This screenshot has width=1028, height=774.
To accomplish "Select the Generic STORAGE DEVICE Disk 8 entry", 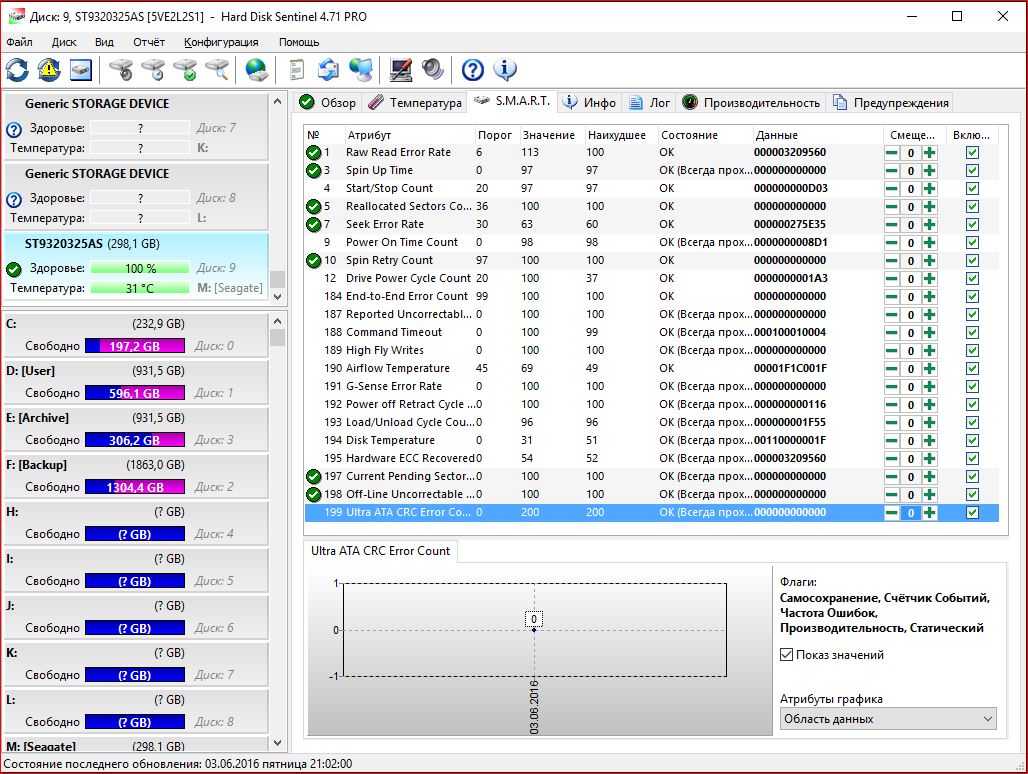I will pyautogui.click(x=136, y=196).
